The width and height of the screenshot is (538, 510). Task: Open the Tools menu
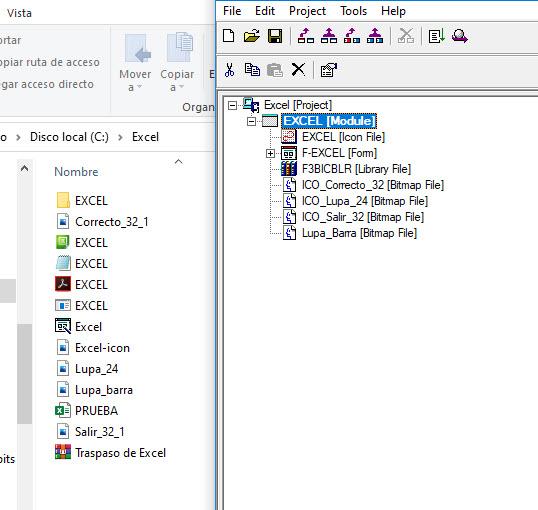[353, 11]
